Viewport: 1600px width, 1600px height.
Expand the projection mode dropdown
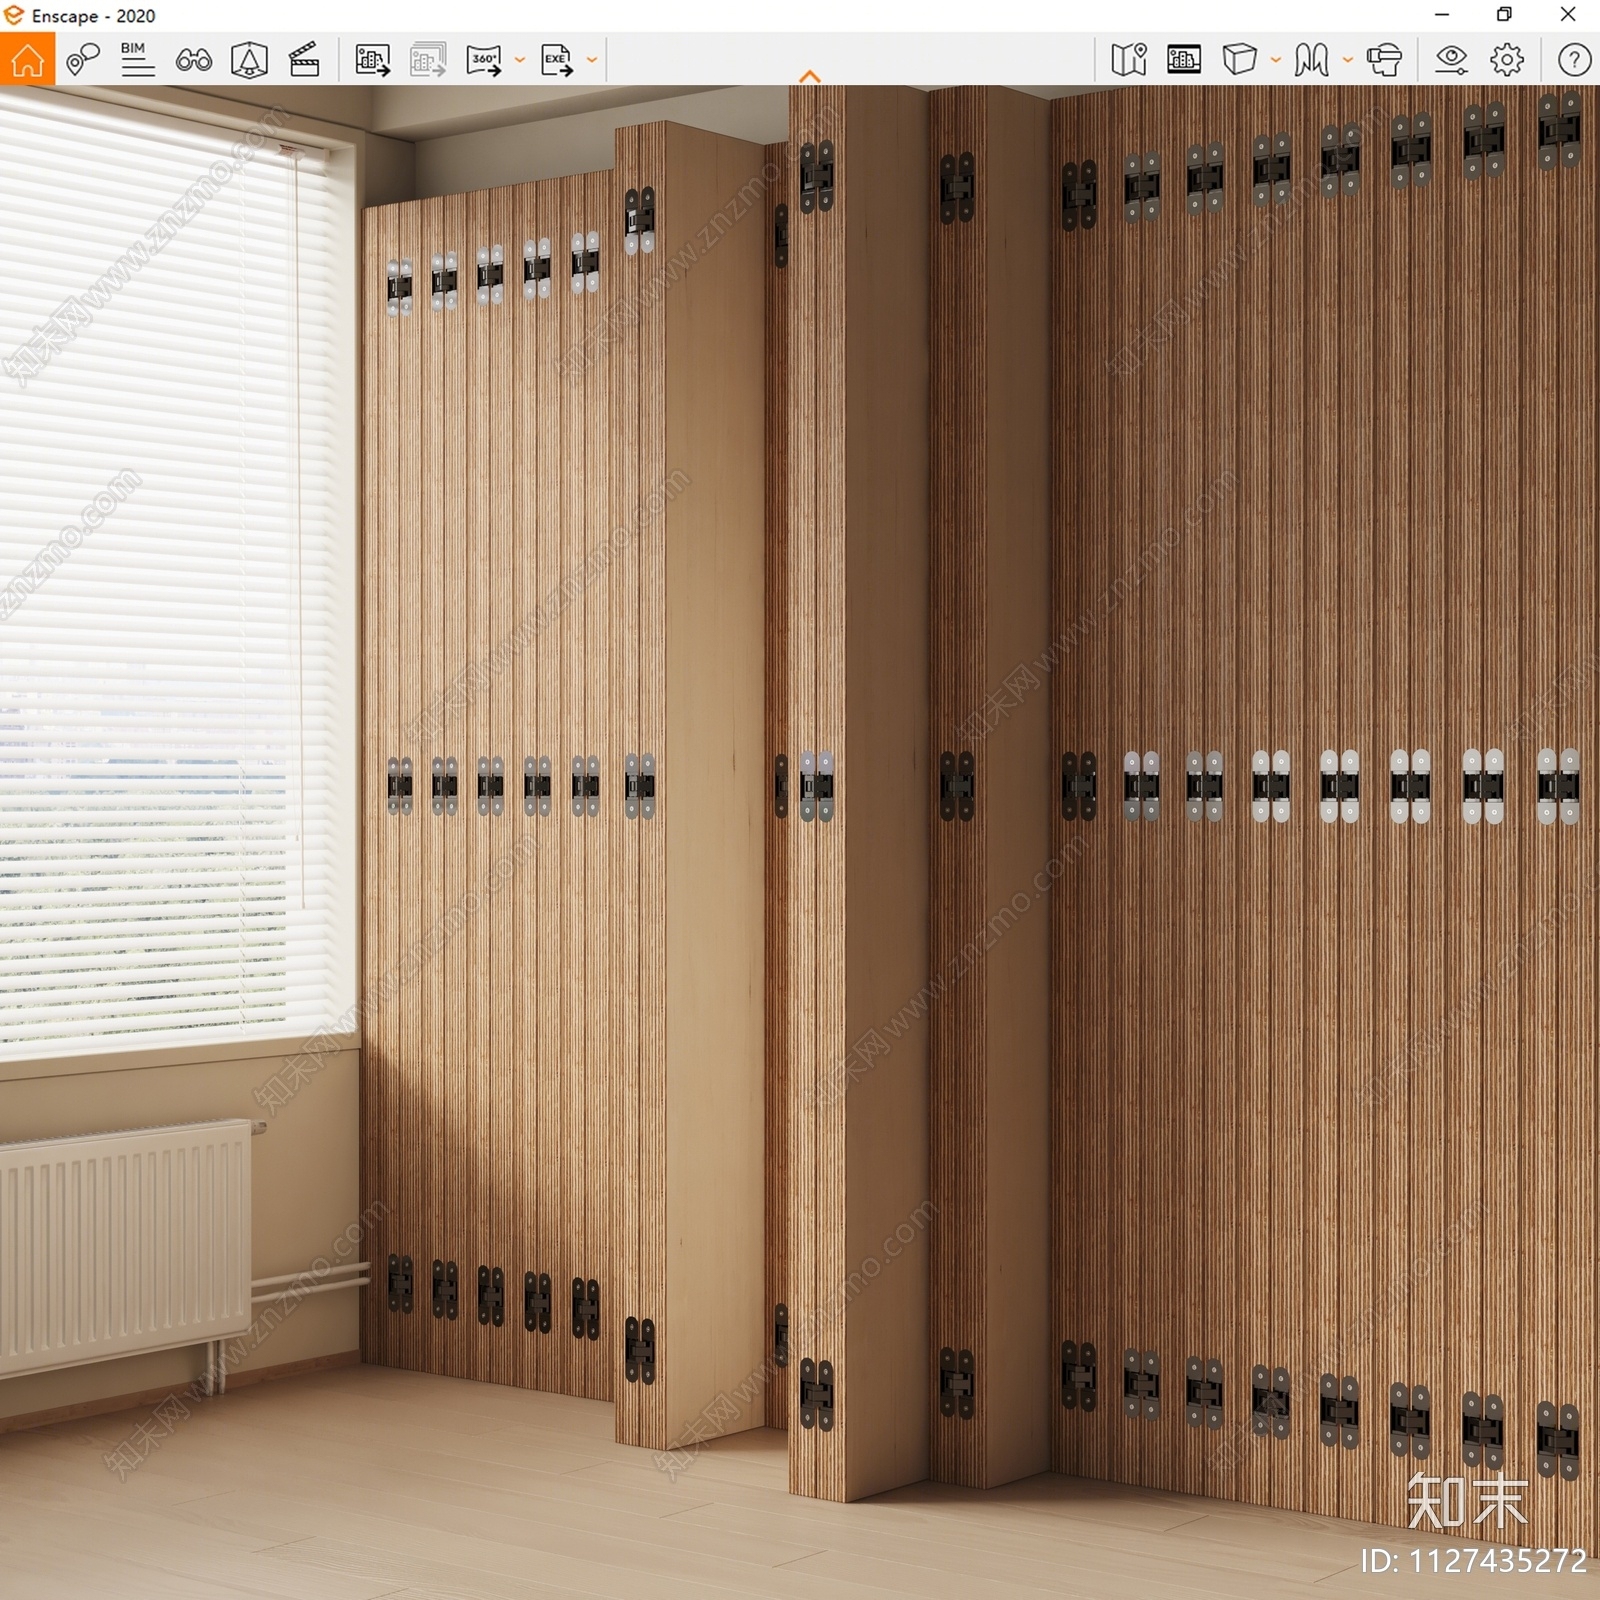click(x=1275, y=60)
